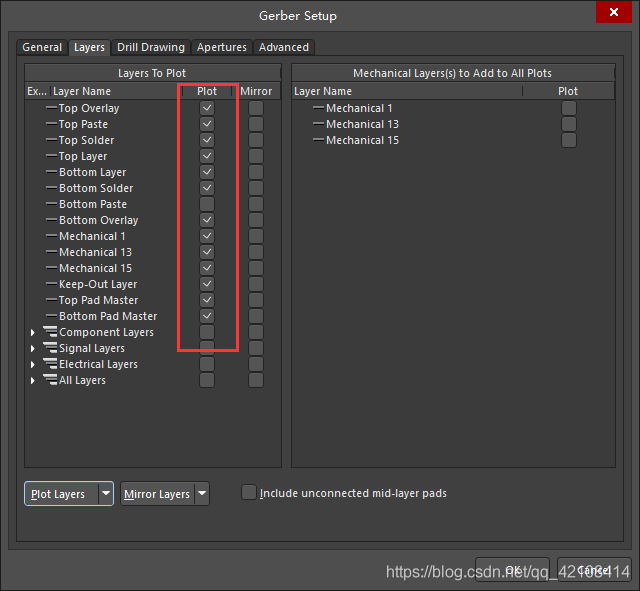The height and width of the screenshot is (591, 640).
Task: Uncheck Plot for Top Layer
Action: point(207,156)
